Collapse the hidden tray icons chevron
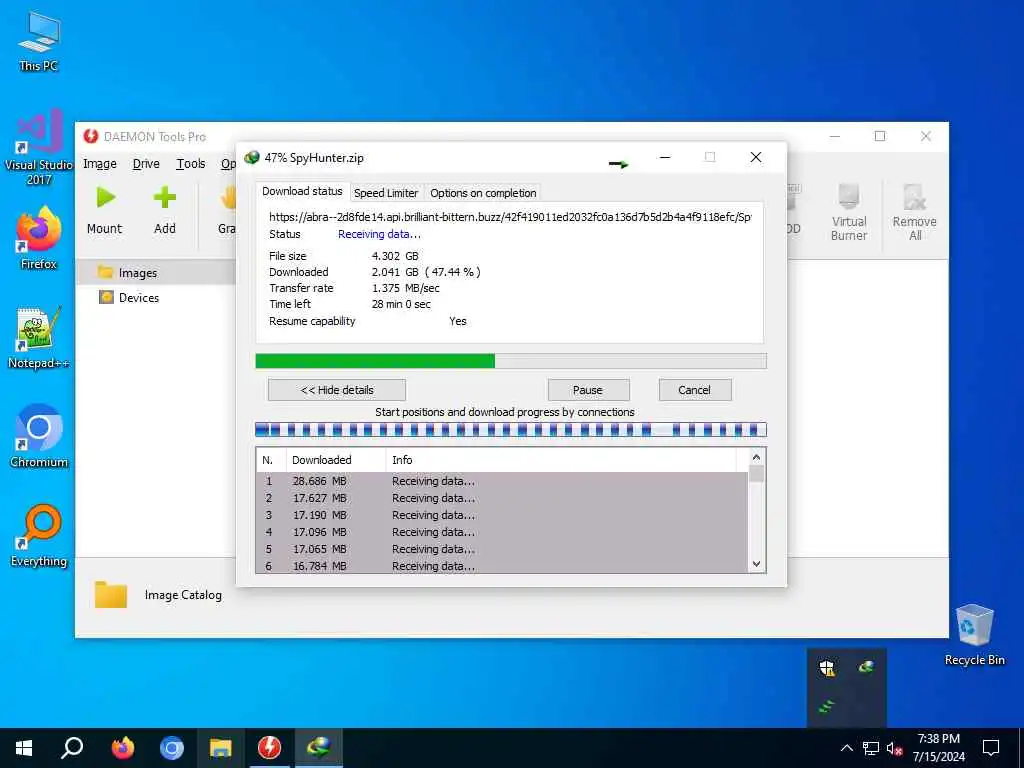The image size is (1024, 768). 846,748
